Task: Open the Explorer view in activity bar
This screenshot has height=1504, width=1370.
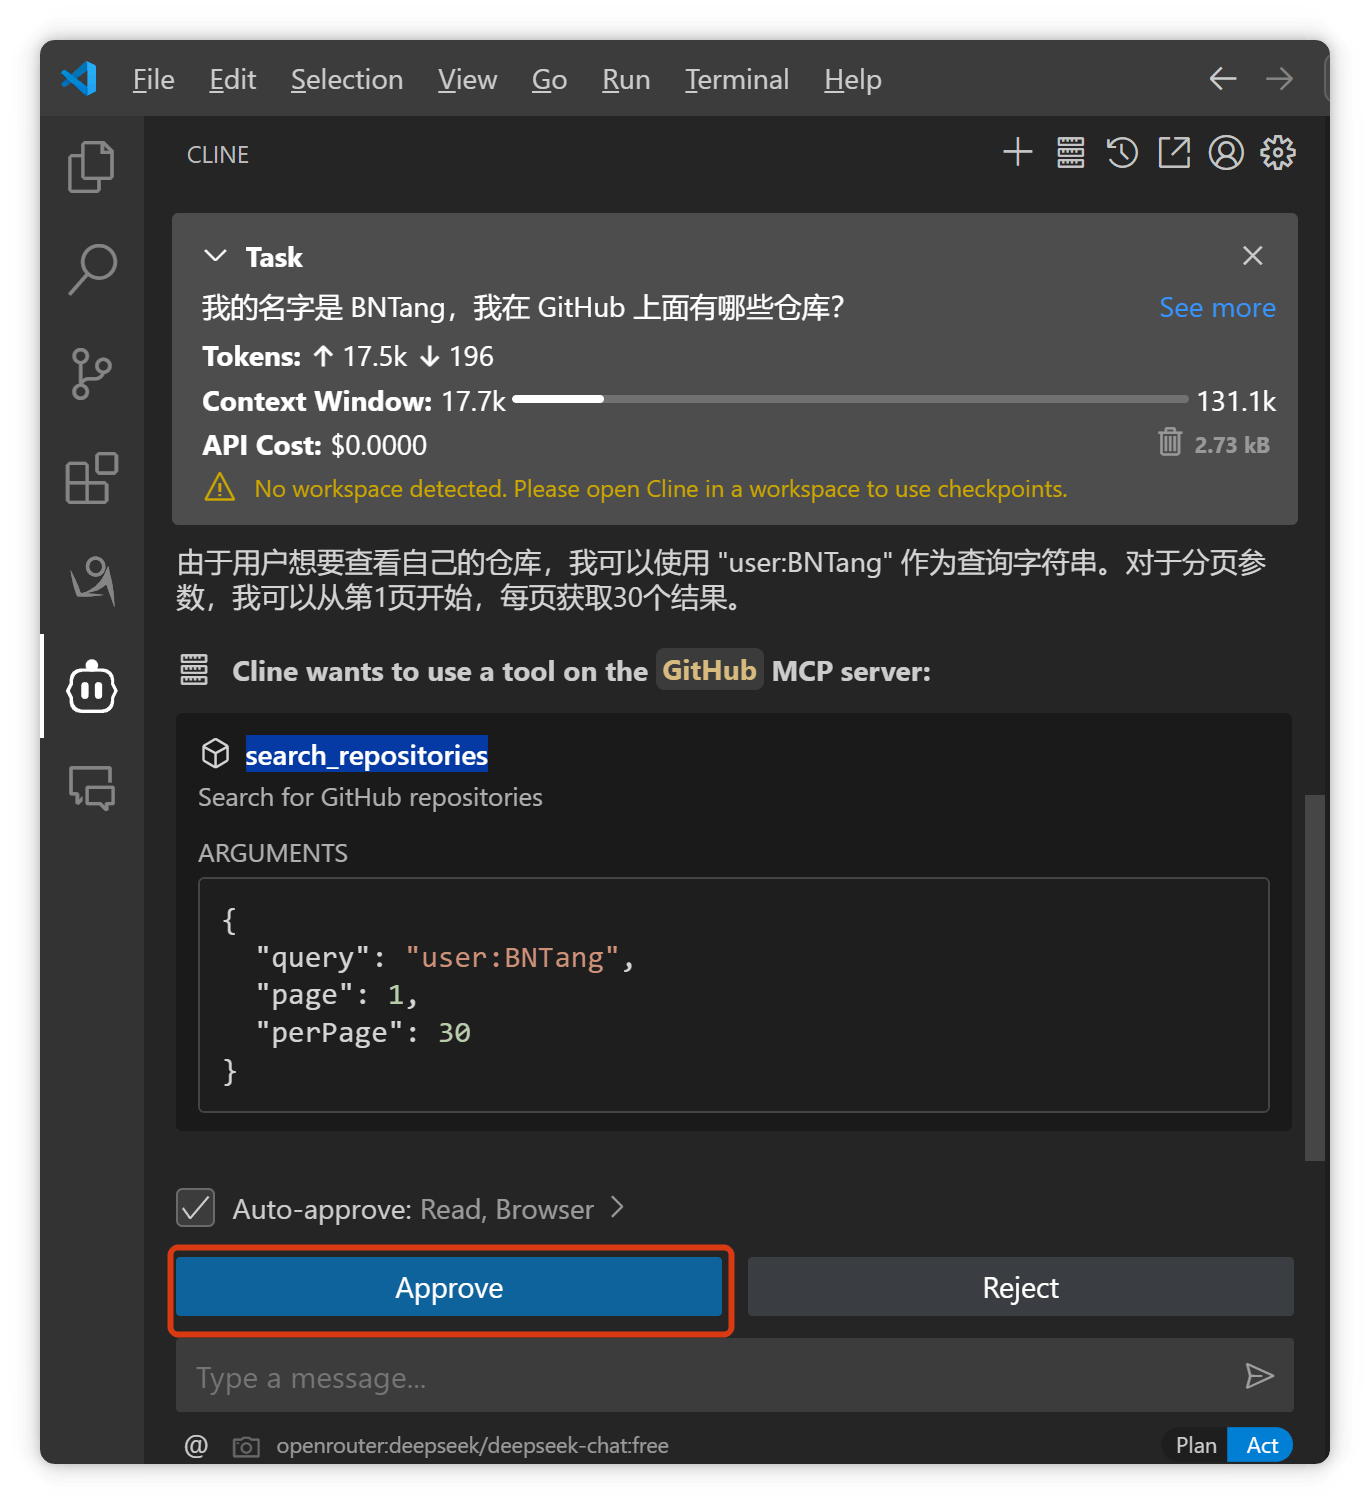Action: tap(91, 166)
